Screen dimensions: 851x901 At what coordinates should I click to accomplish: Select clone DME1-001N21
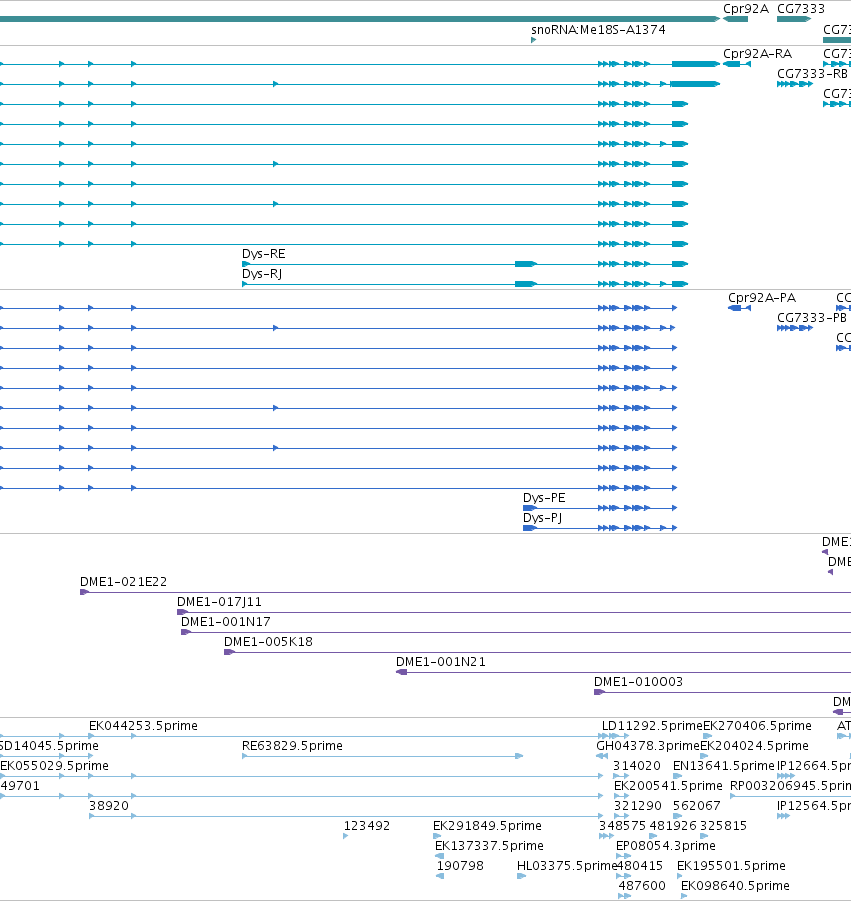pos(623,672)
